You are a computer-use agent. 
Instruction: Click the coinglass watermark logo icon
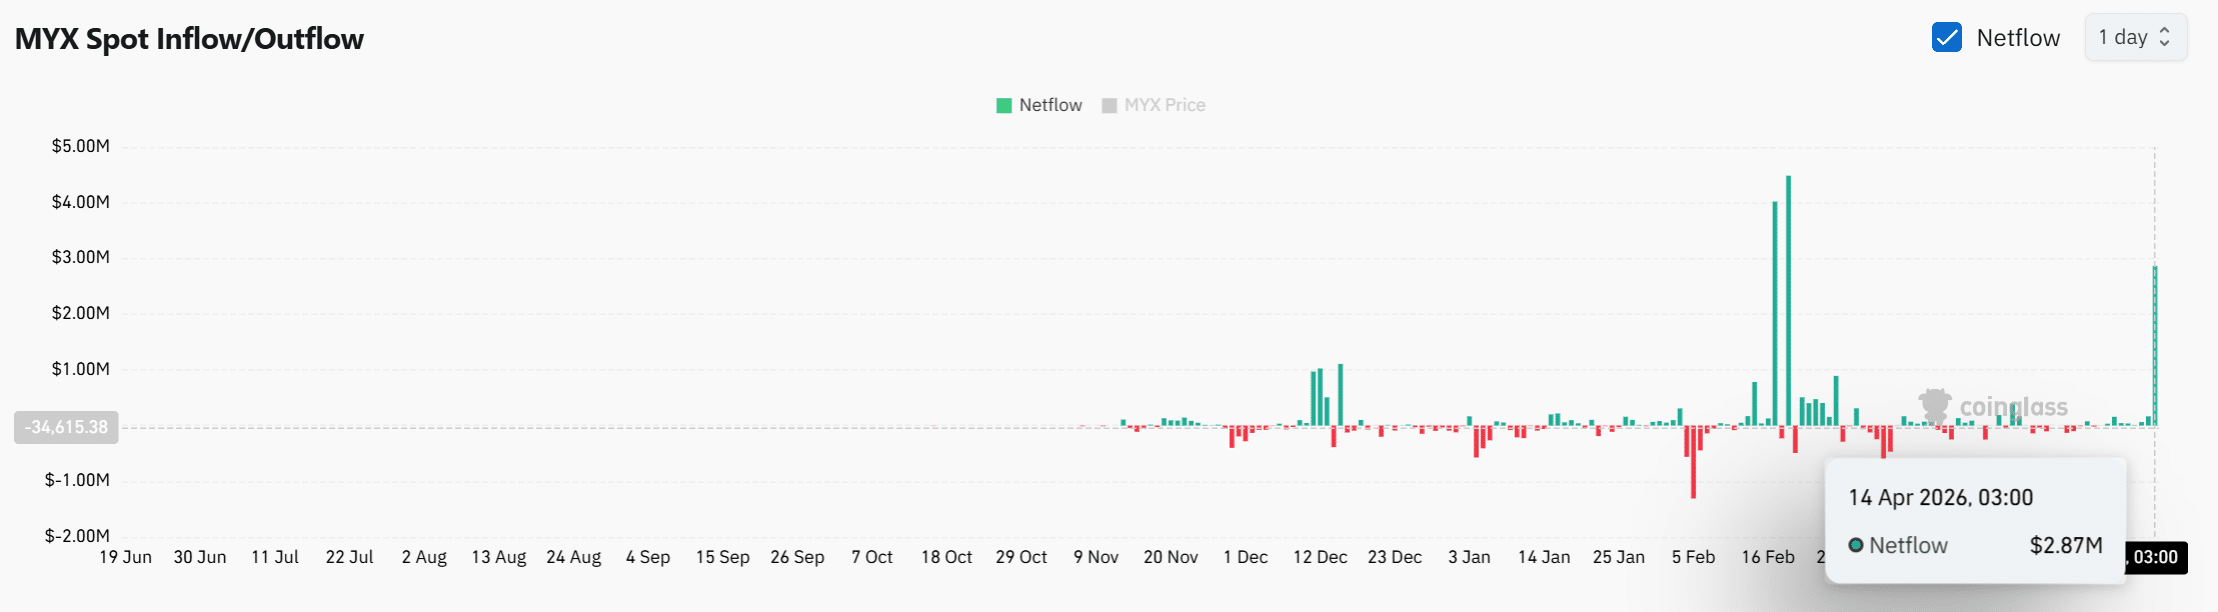click(1935, 406)
